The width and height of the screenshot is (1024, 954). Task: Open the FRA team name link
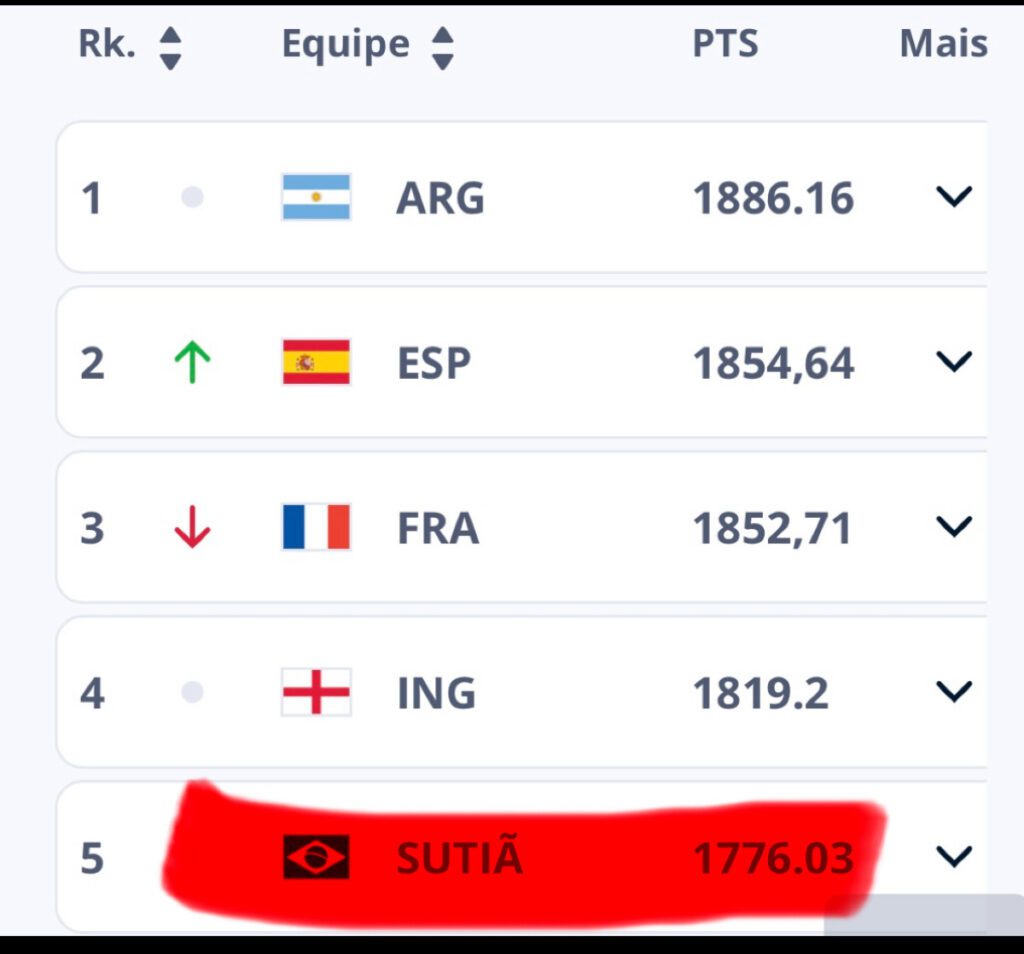point(438,528)
